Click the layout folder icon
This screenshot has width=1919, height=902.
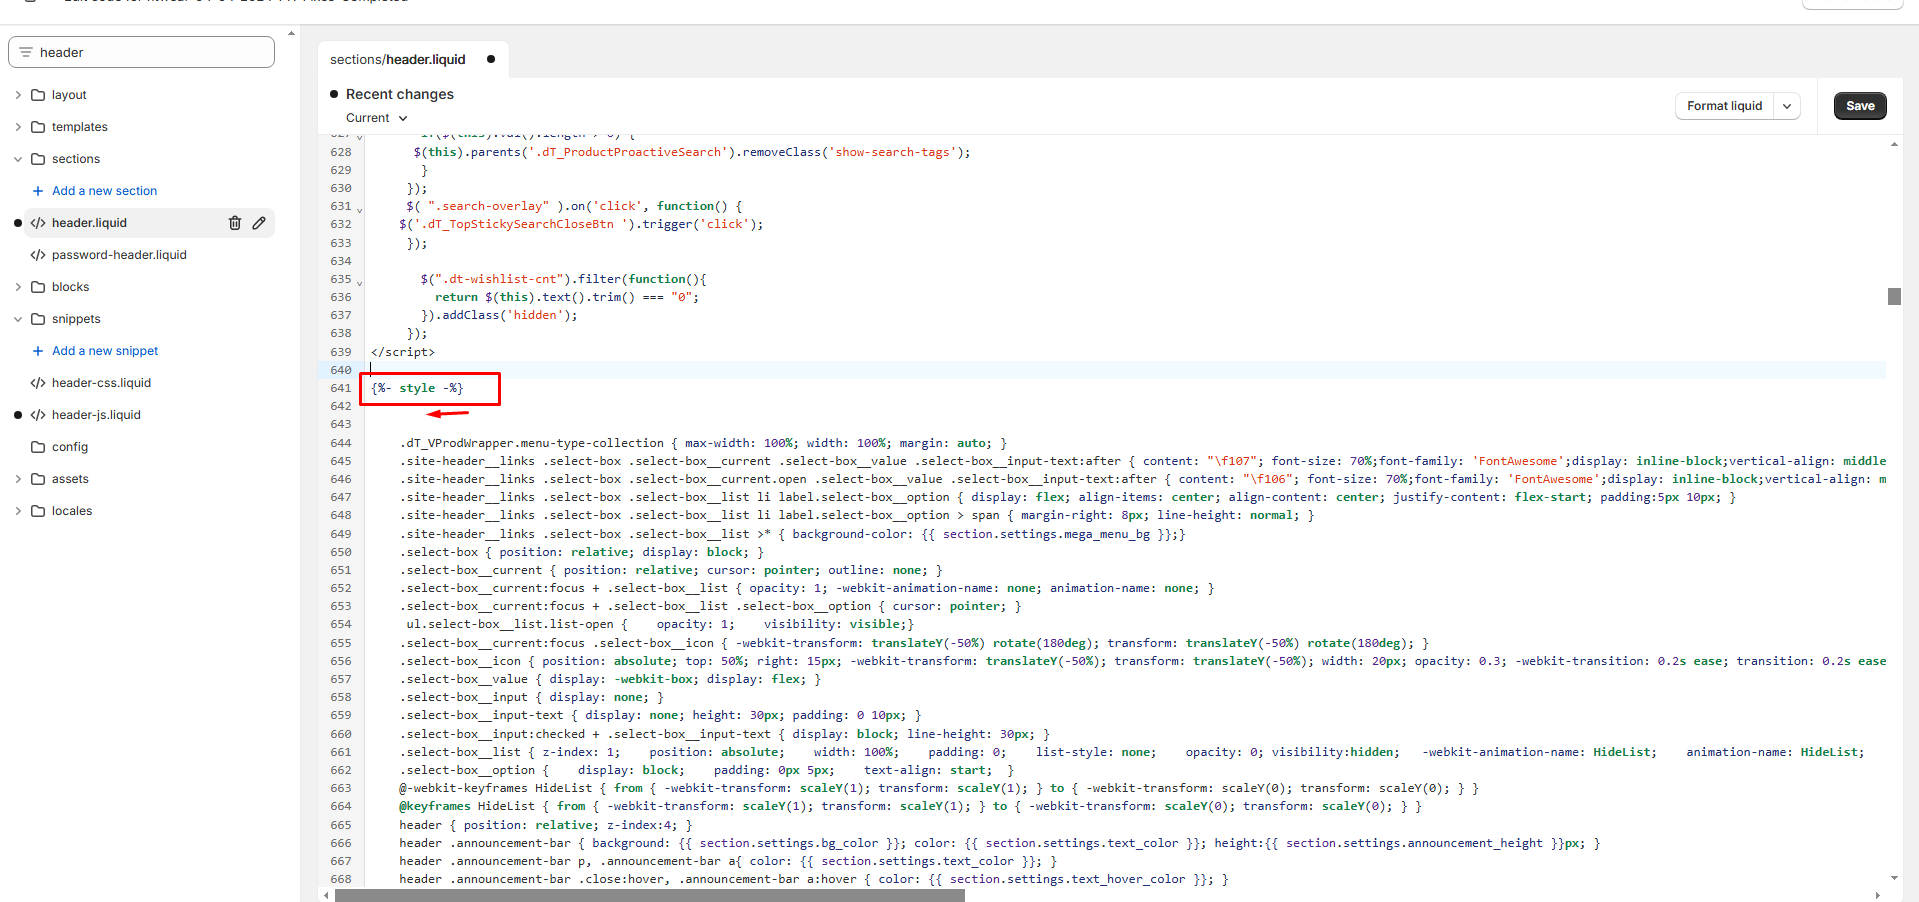pyautogui.click(x=38, y=95)
